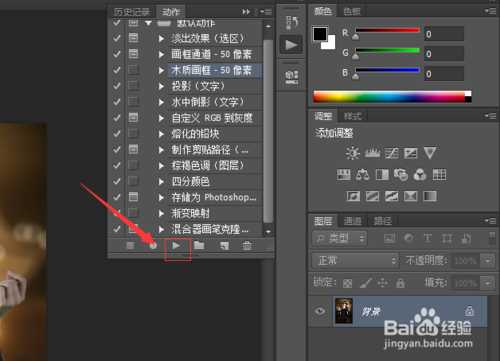
Task: Open the blend mode 正常 dropdown
Action: coord(355,260)
